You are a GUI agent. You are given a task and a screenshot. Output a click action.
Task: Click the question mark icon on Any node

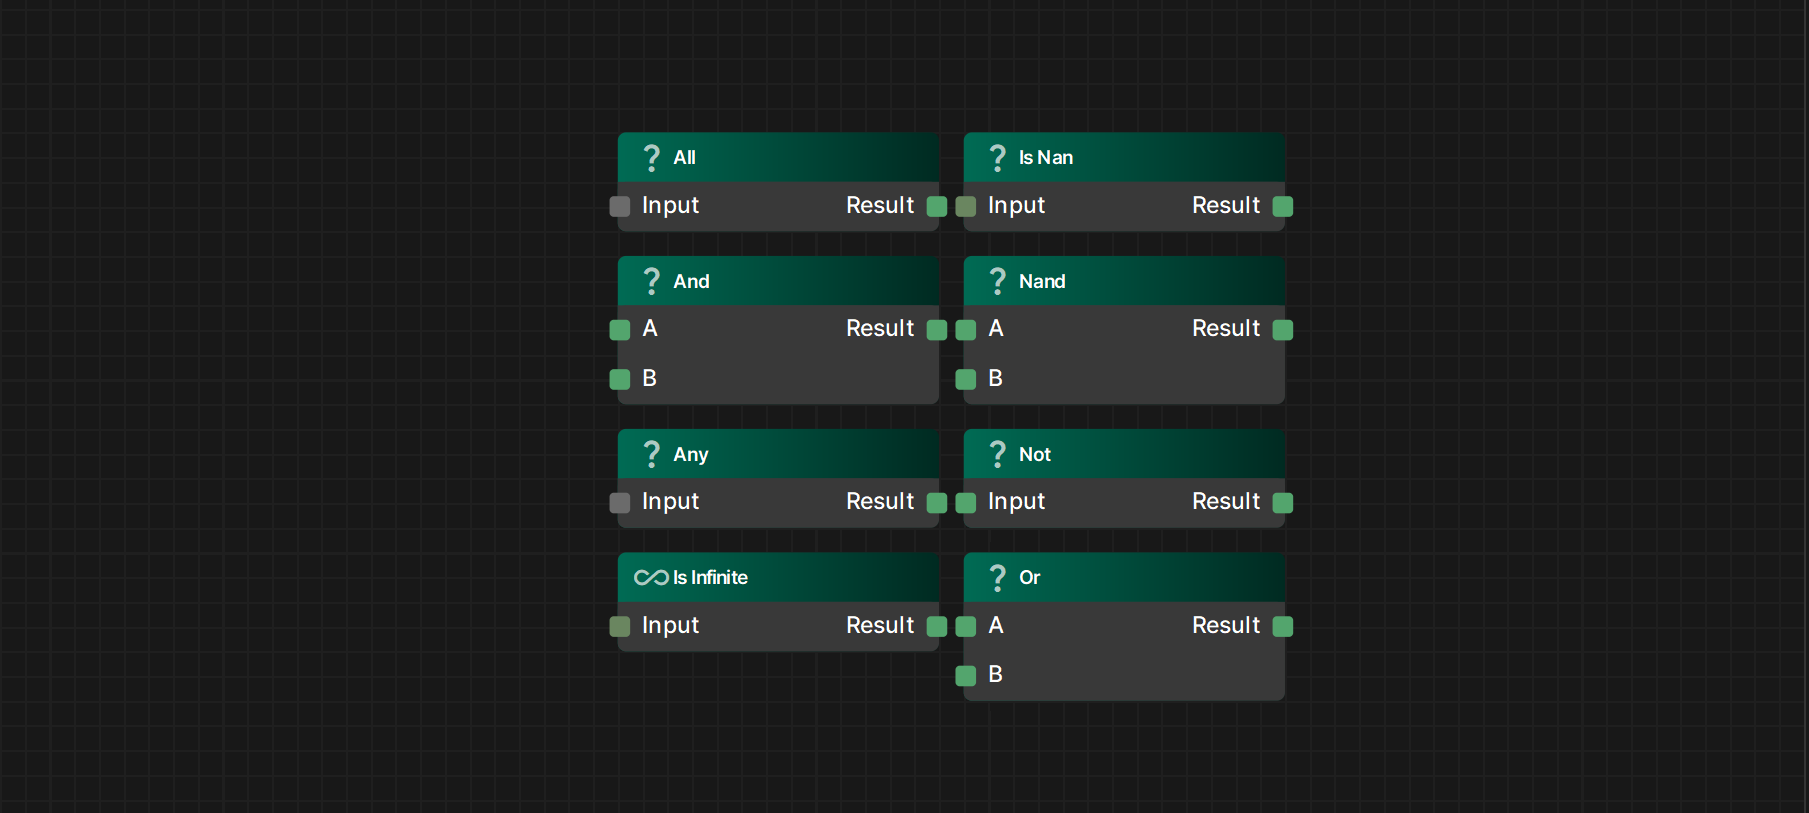coord(652,454)
